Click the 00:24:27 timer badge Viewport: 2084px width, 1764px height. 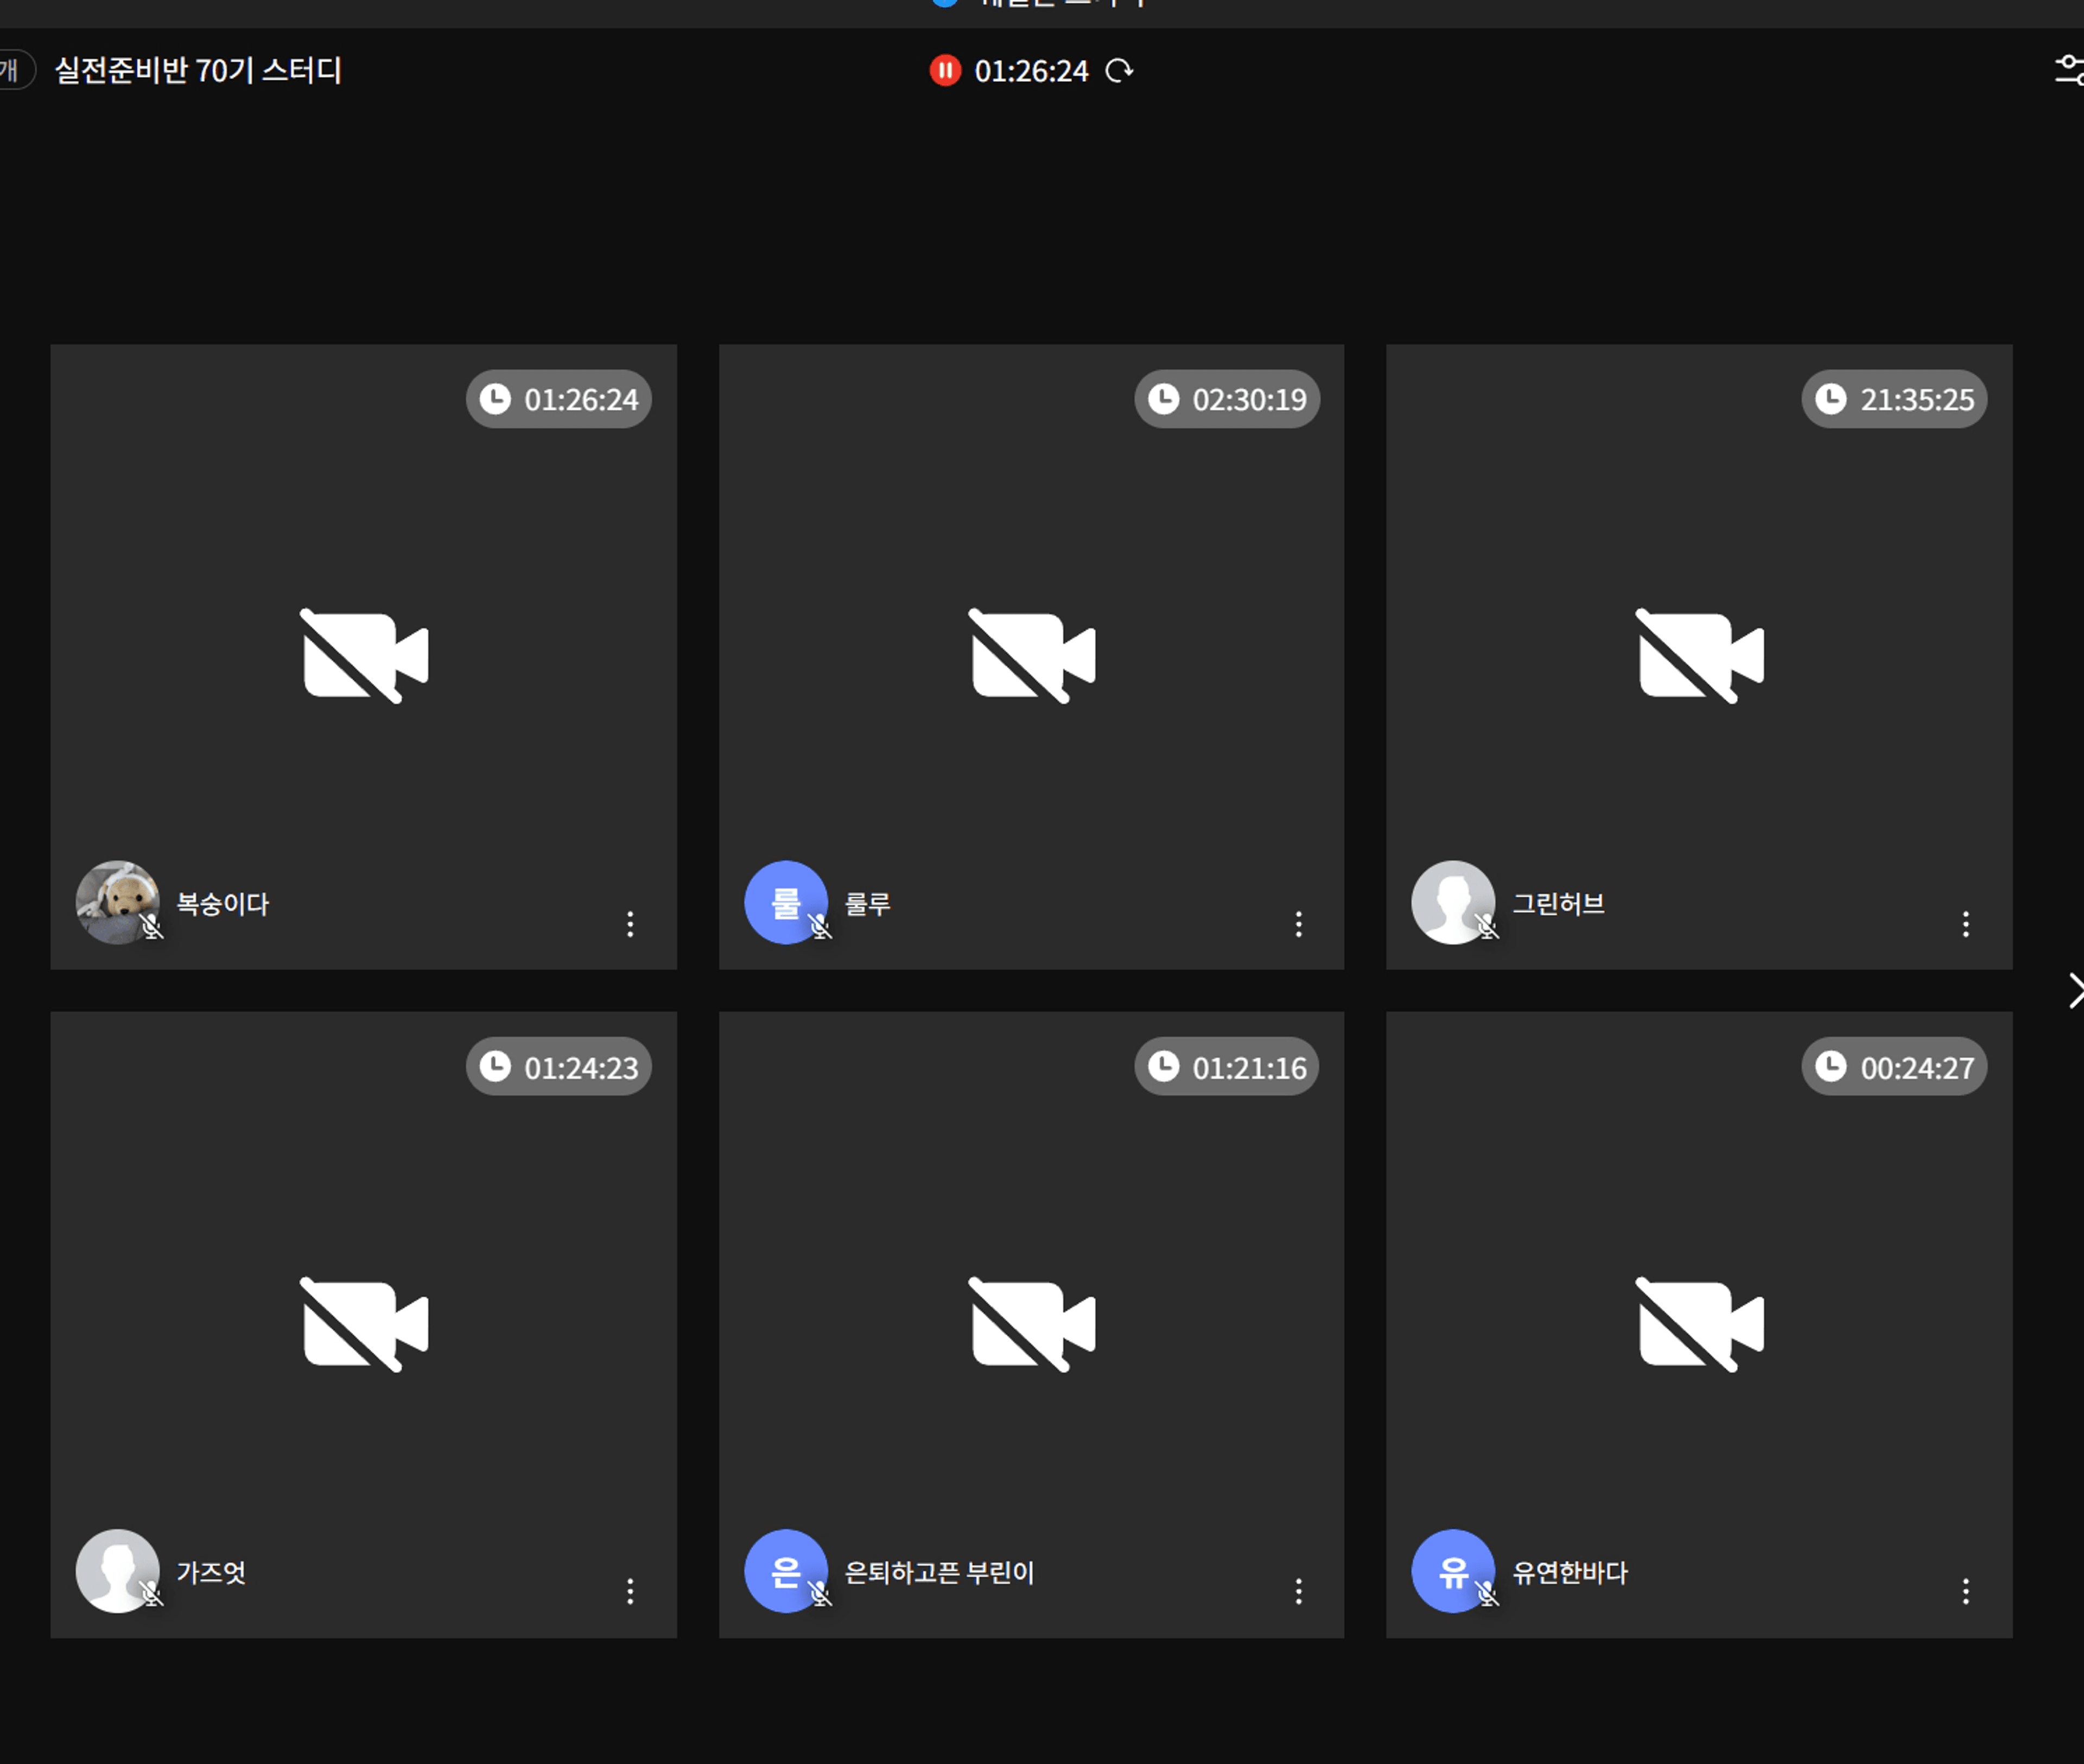point(1894,1067)
